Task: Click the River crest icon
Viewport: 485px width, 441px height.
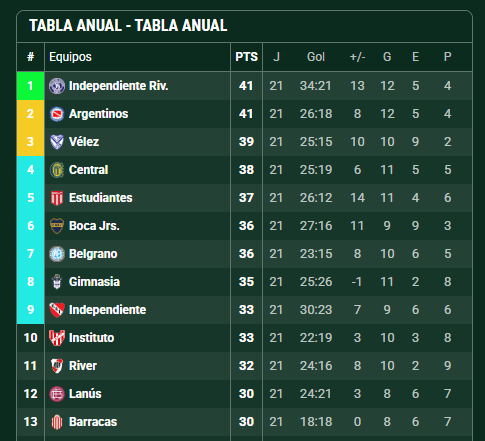Action: tap(57, 366)
